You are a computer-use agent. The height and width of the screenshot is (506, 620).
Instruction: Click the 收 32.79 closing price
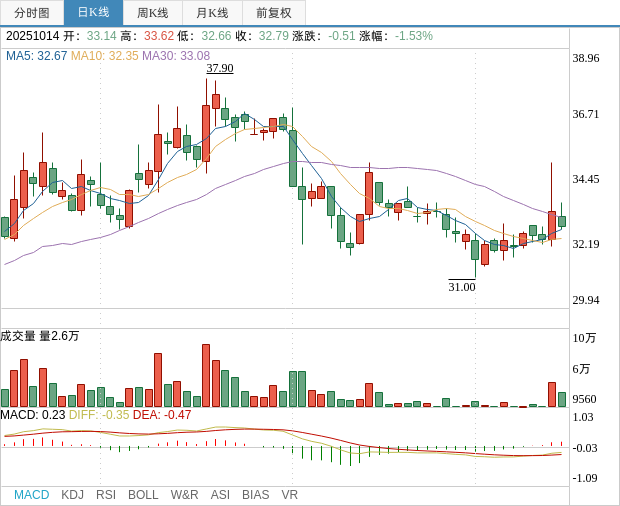262,36
